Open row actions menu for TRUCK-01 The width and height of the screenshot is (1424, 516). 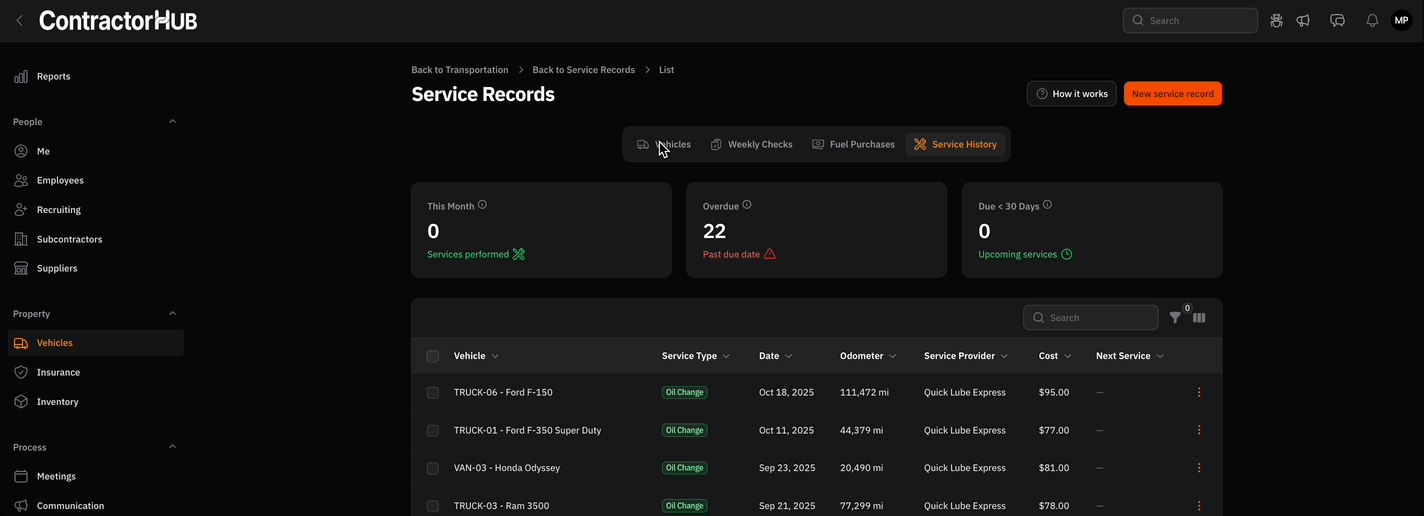1199,430
